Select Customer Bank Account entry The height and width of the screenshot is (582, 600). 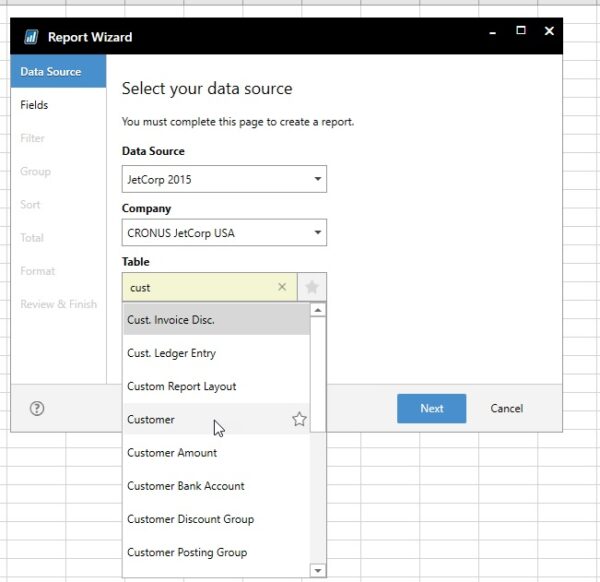tap(186, 486)
